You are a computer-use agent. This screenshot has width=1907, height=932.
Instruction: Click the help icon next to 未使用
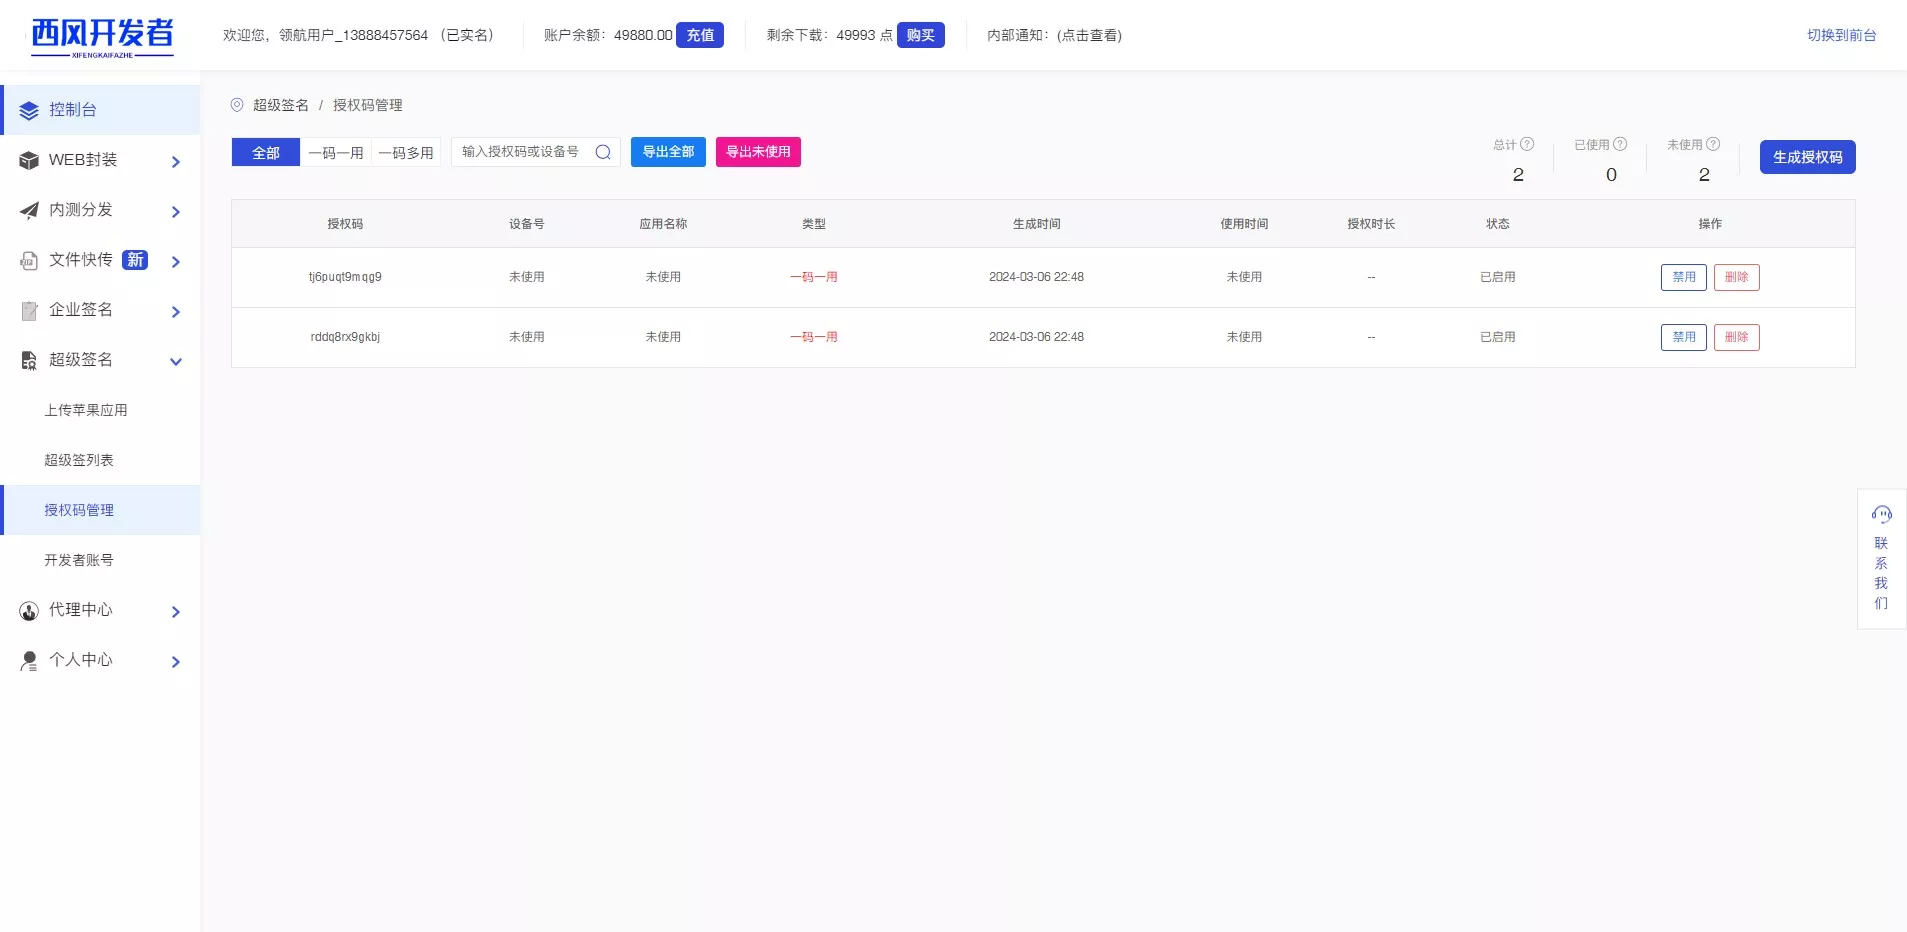tap(1713, 144)
